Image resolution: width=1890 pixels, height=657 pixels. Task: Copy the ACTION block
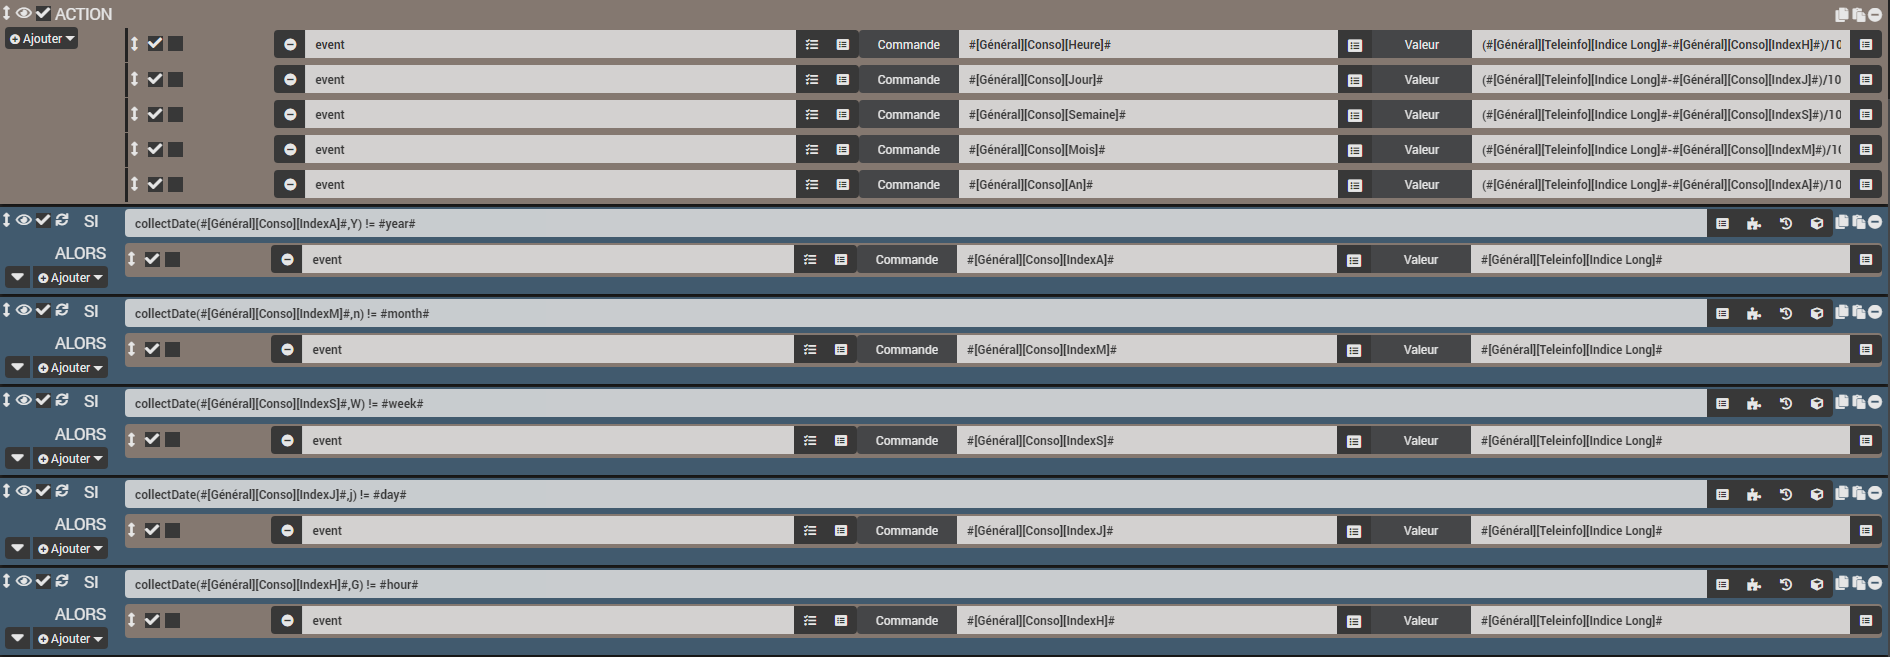(x=1842, y=14)
